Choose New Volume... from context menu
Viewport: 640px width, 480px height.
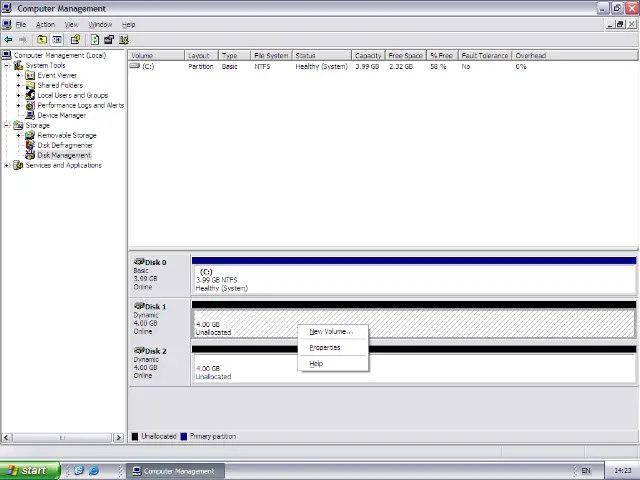tap(333, 332)
